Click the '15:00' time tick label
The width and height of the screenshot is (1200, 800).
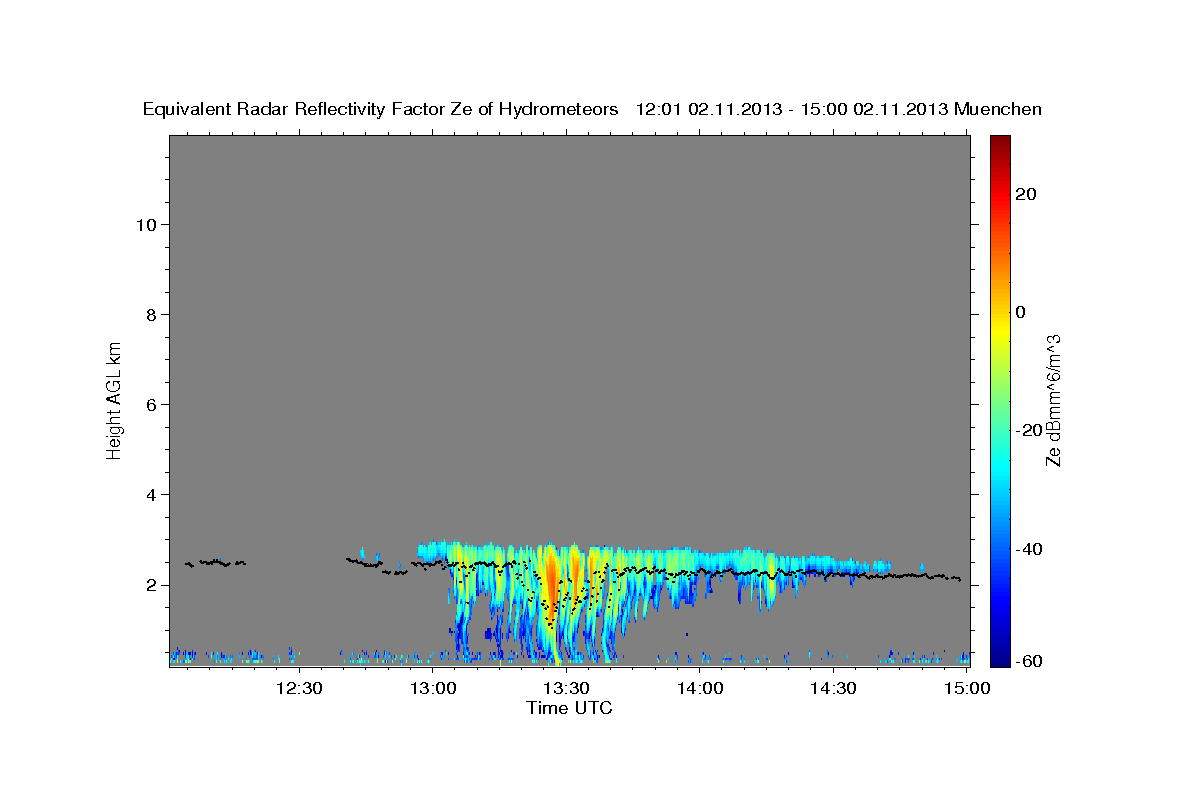tap(966, 688)
